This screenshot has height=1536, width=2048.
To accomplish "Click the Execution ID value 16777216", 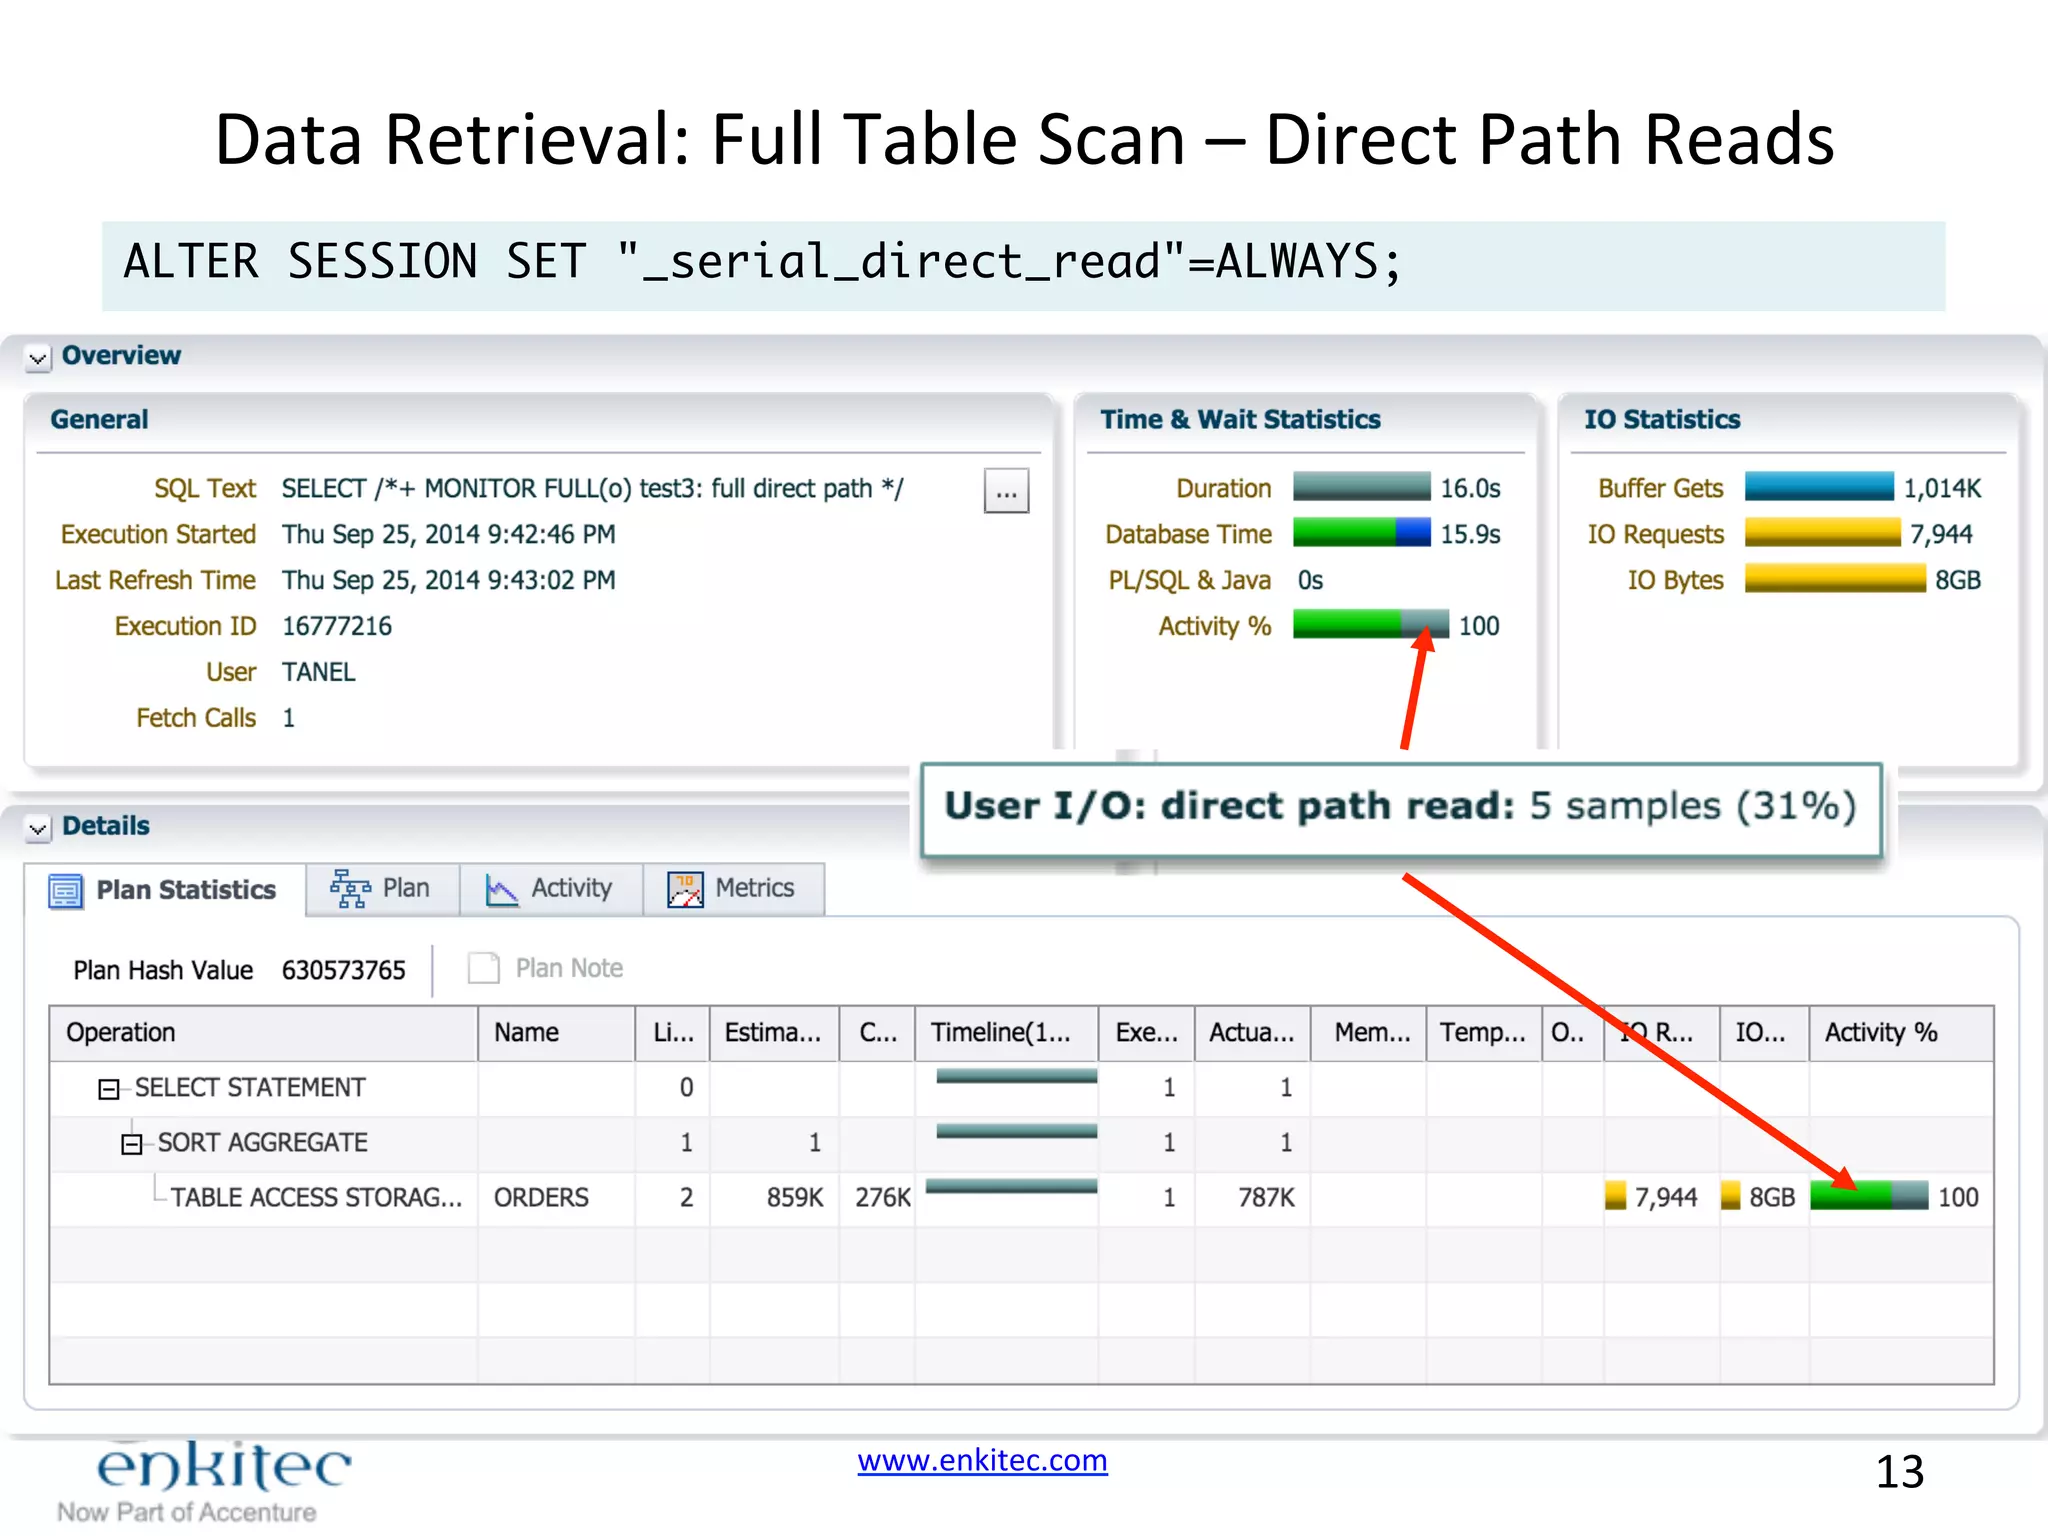I will point(337,626).
